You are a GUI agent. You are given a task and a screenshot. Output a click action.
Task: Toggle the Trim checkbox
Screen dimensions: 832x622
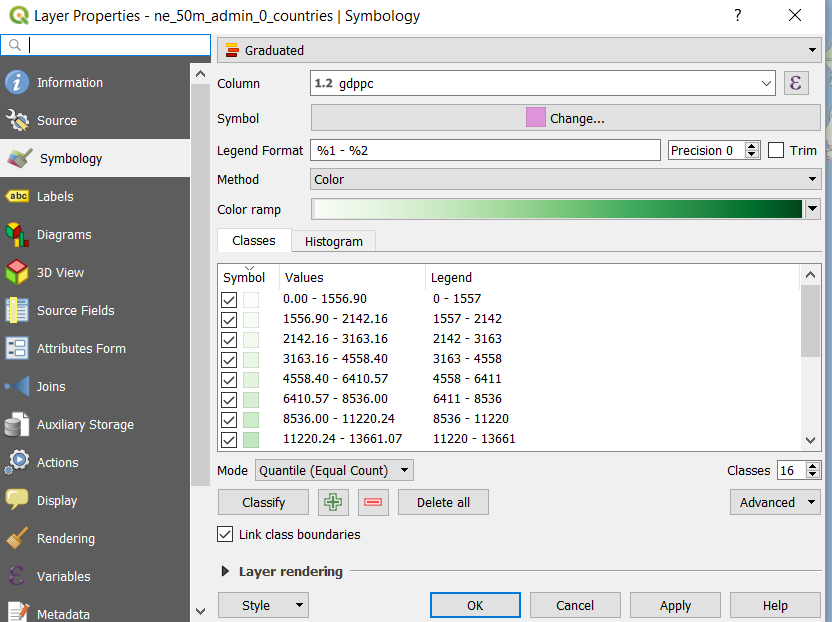(776, 150)
